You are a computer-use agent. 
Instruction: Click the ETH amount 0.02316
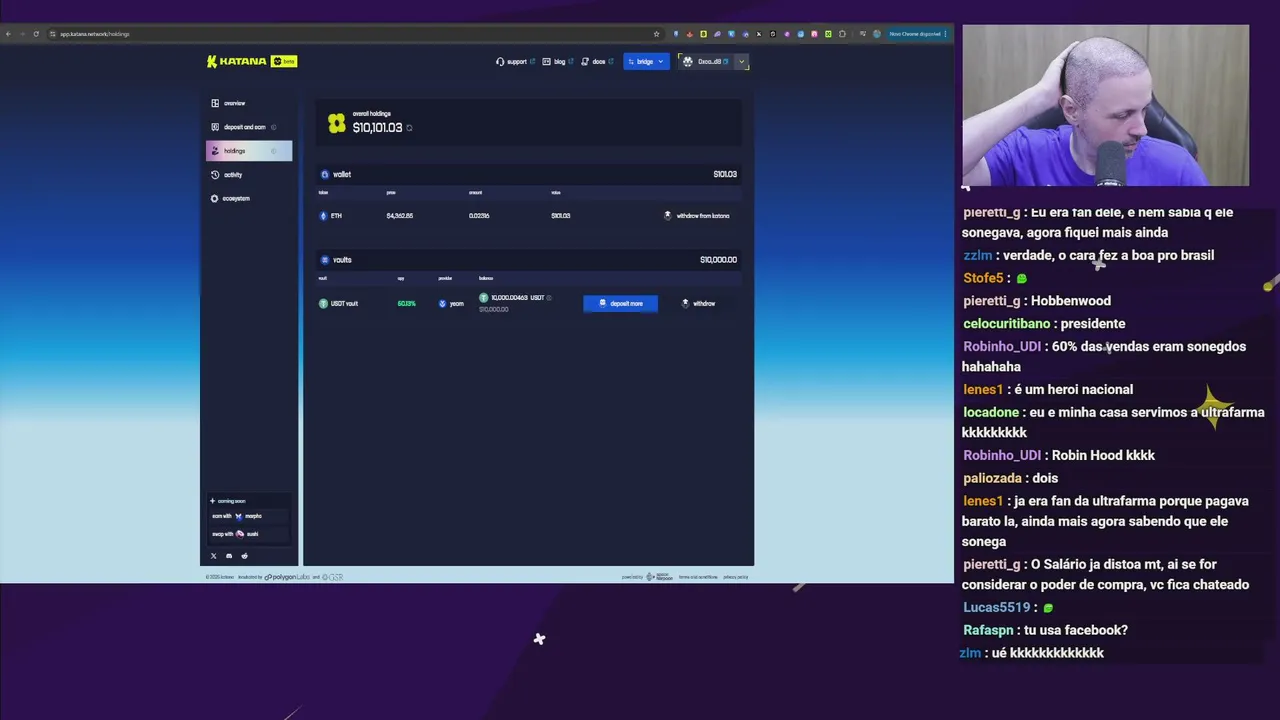coord(479,216)
